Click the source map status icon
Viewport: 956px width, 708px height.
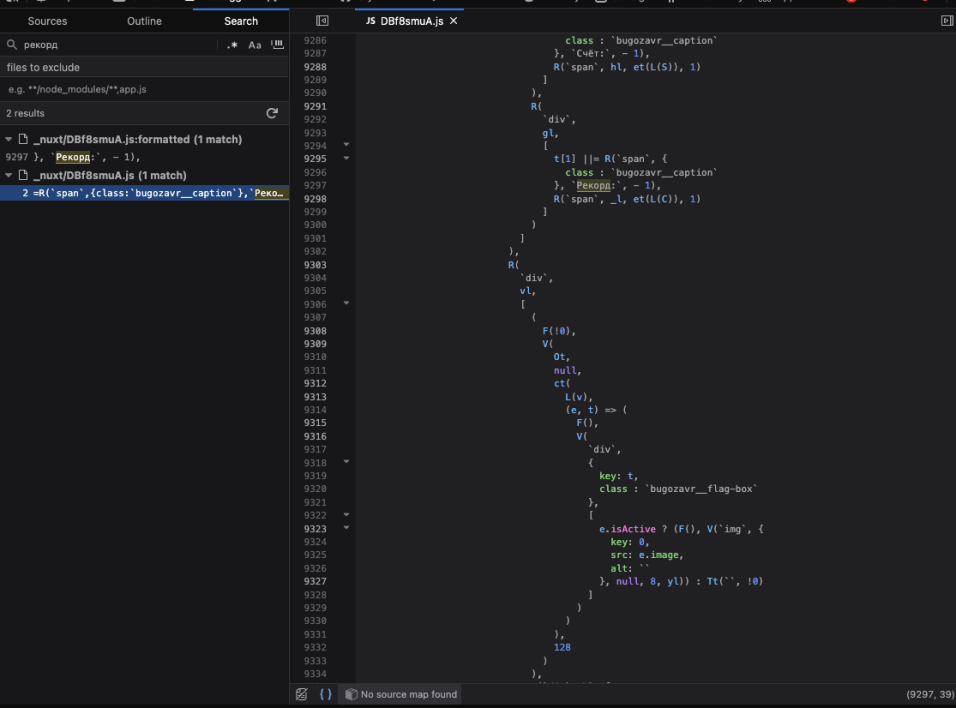(x=351, y=694)
